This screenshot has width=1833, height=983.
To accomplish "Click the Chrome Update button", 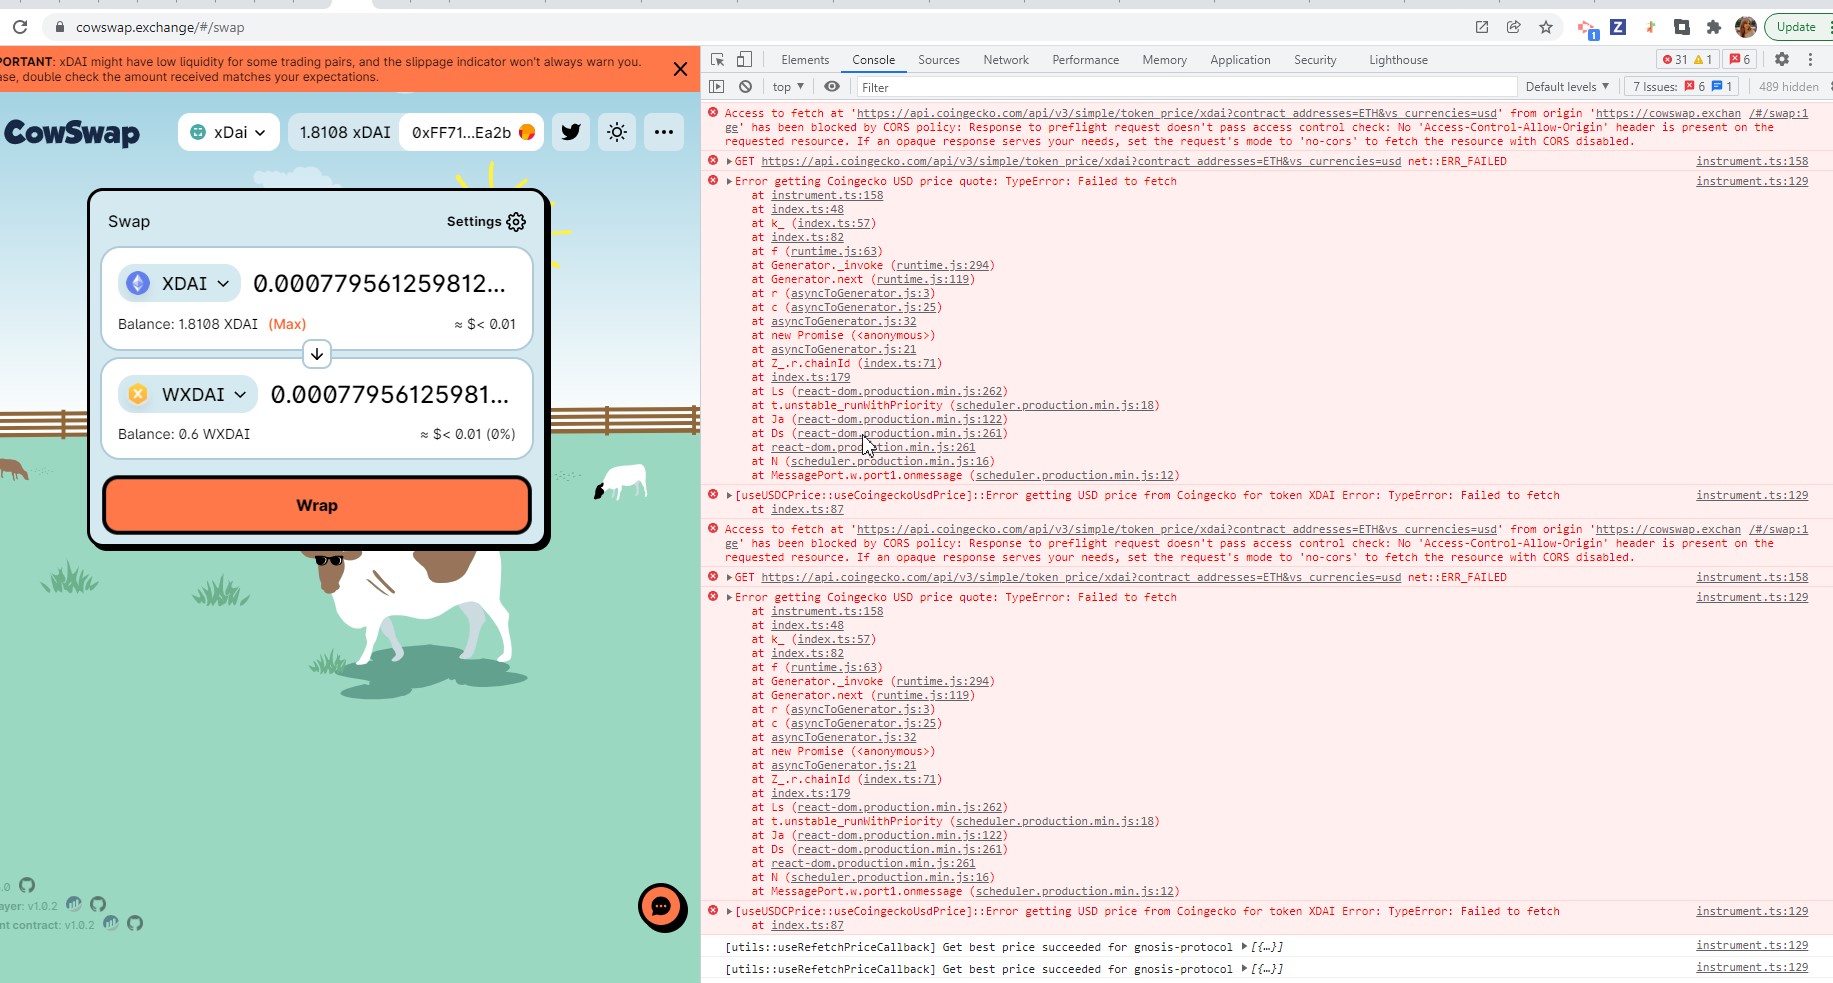I will (1796, 27).
